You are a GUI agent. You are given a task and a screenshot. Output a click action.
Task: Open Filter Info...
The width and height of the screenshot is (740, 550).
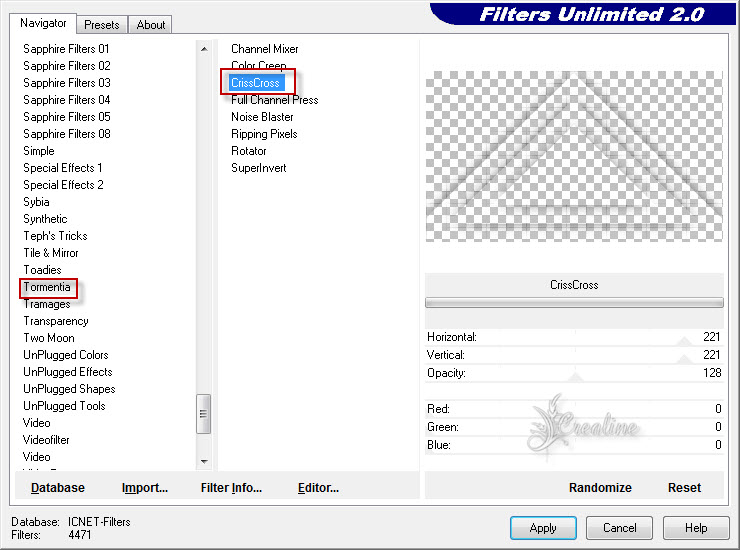[231, 488]
